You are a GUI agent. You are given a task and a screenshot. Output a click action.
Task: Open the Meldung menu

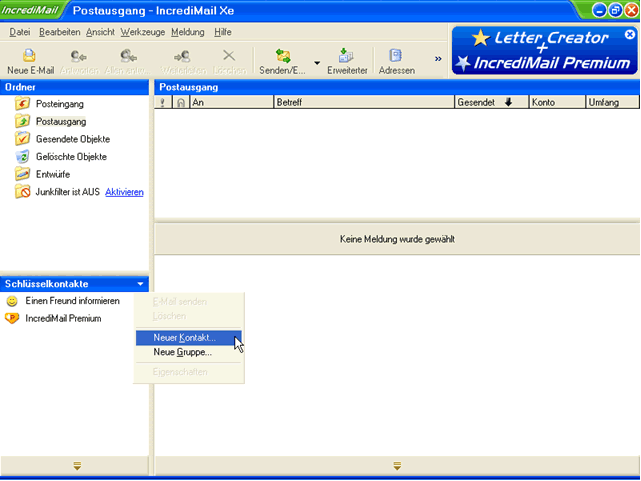[x=188, y=32]
